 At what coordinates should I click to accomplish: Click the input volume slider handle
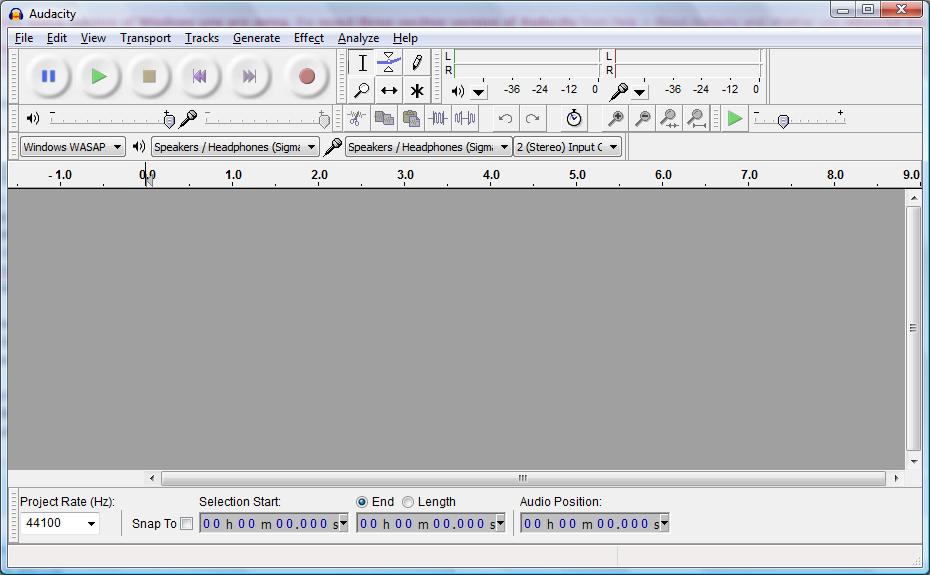point(324,120)
